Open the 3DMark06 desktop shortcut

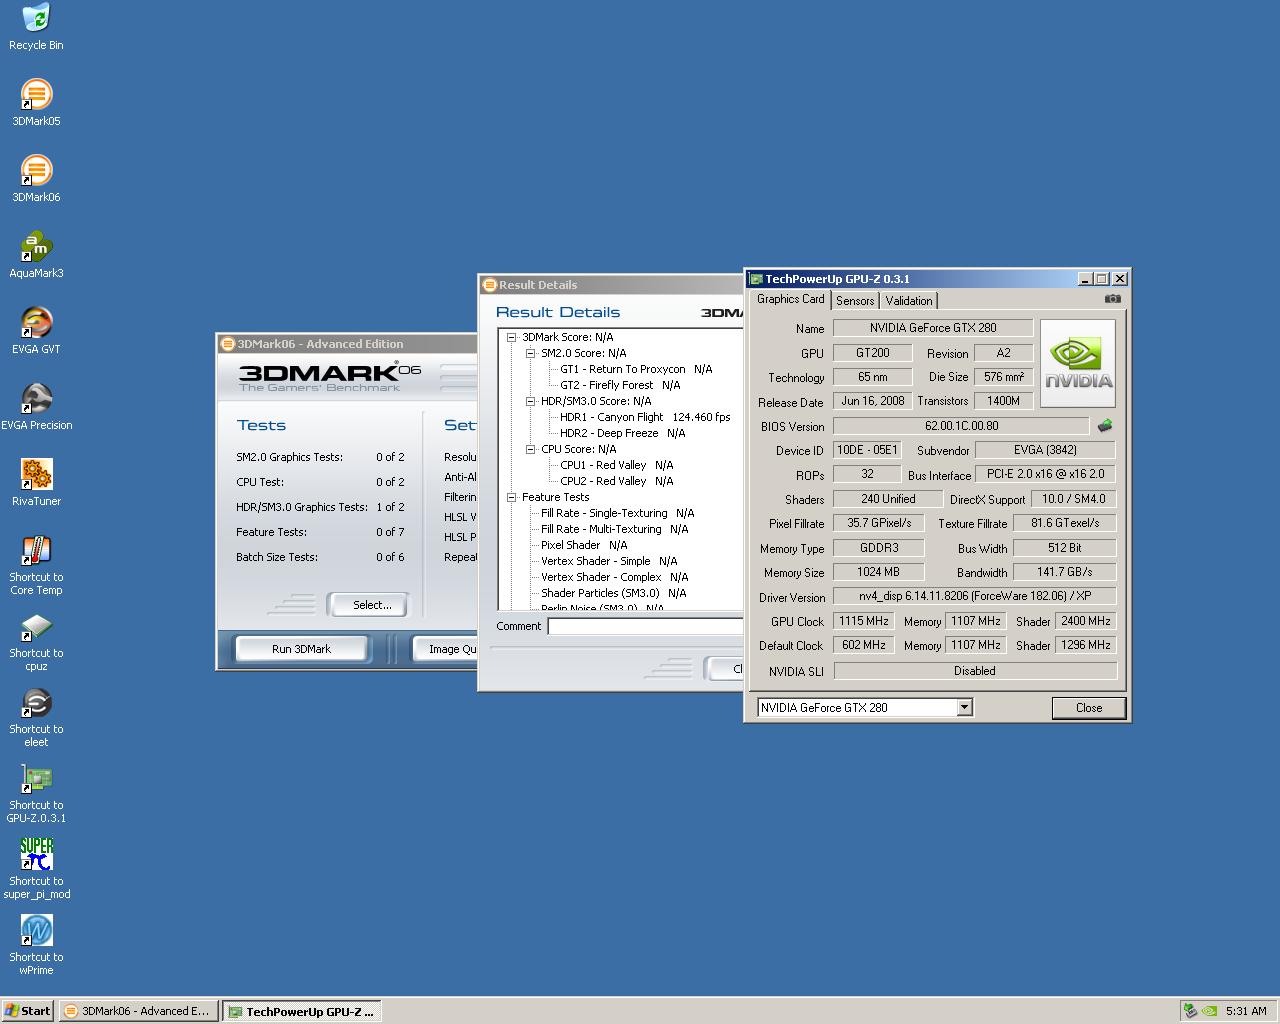click(36, 170)
